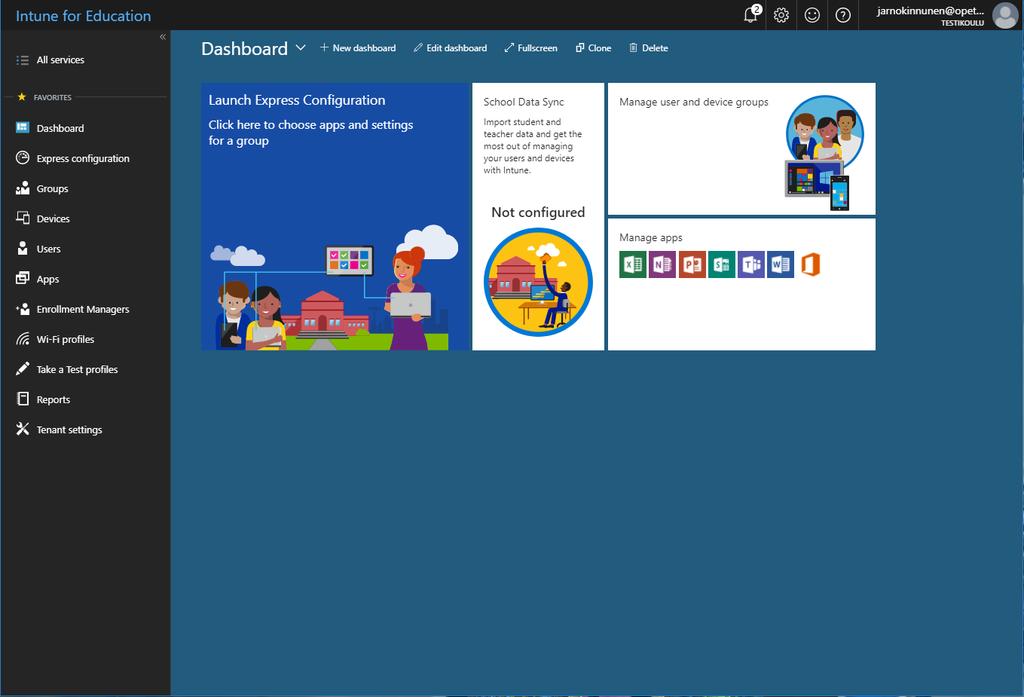
Task: Click the user account avatar
Action: [x=1004, y=15]
